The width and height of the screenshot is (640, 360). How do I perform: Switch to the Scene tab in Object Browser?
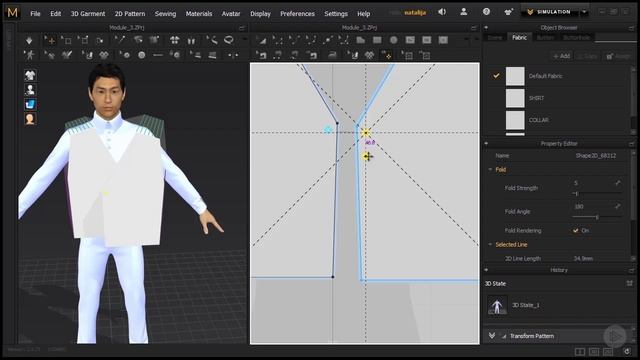495,37
